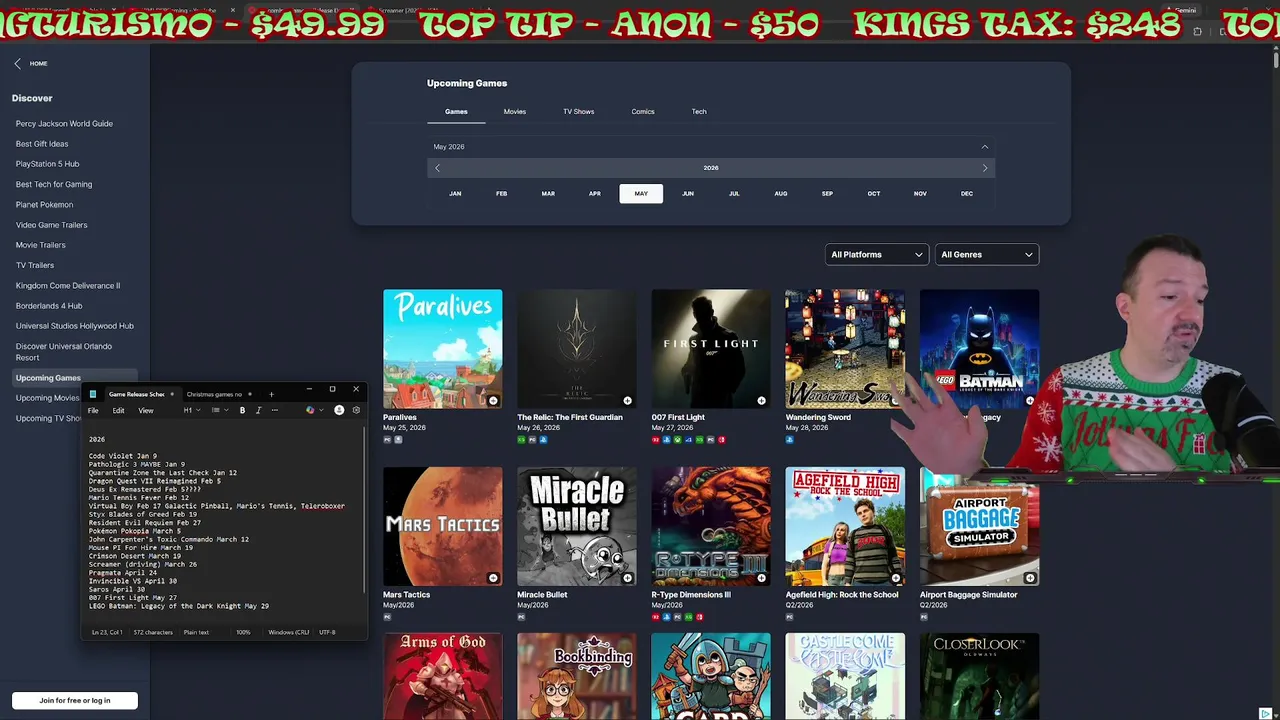1280x720 pixels.
Task: Toggle Bold formatting in Notepad
Action: pyautogui.click(x=242, y=410)
